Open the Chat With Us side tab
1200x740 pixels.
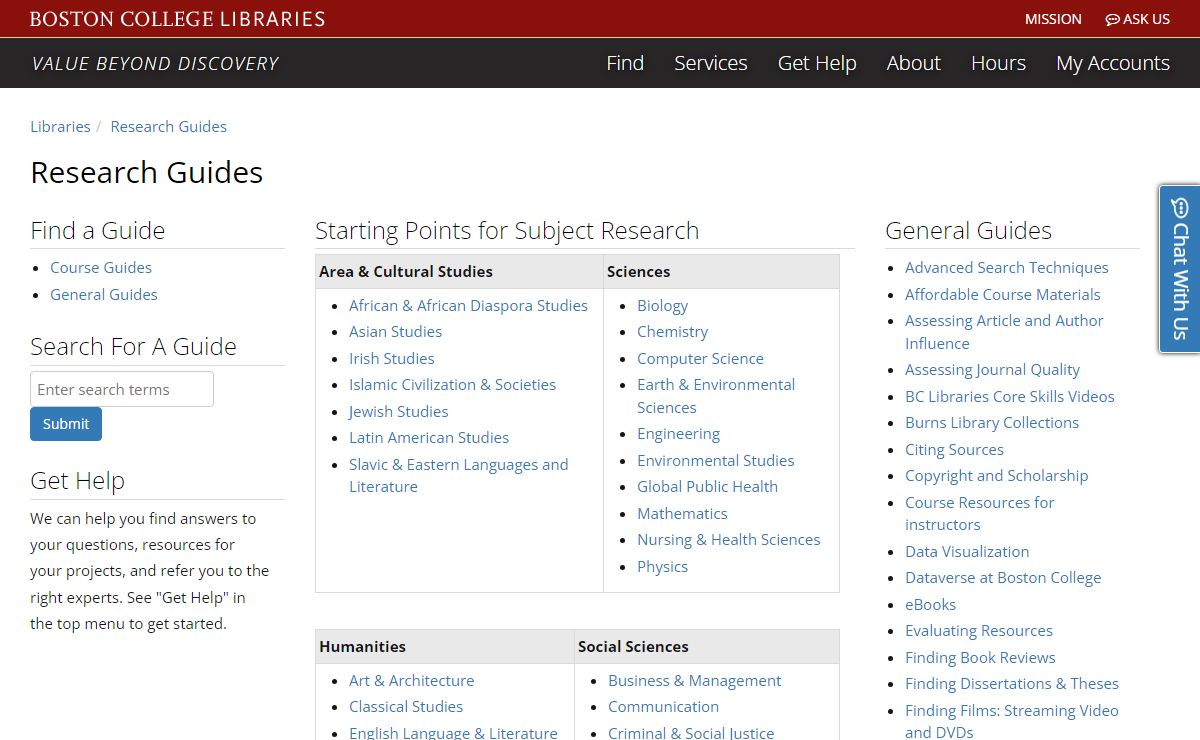1180,269
